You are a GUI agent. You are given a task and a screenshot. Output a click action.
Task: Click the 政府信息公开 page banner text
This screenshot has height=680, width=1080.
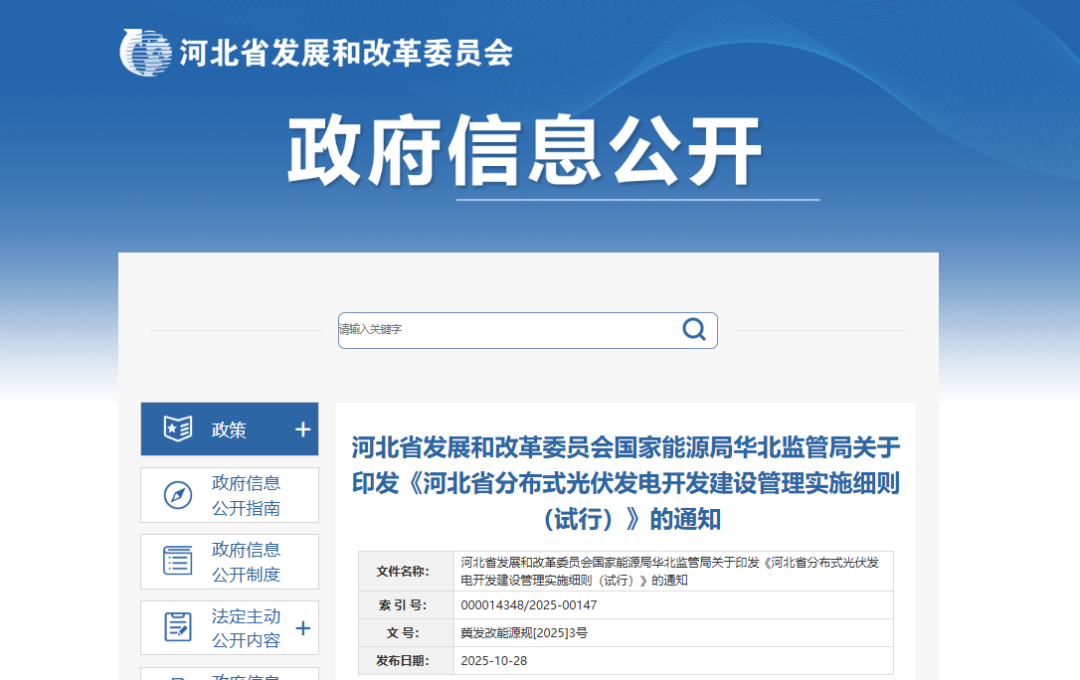tap(528, 145)
